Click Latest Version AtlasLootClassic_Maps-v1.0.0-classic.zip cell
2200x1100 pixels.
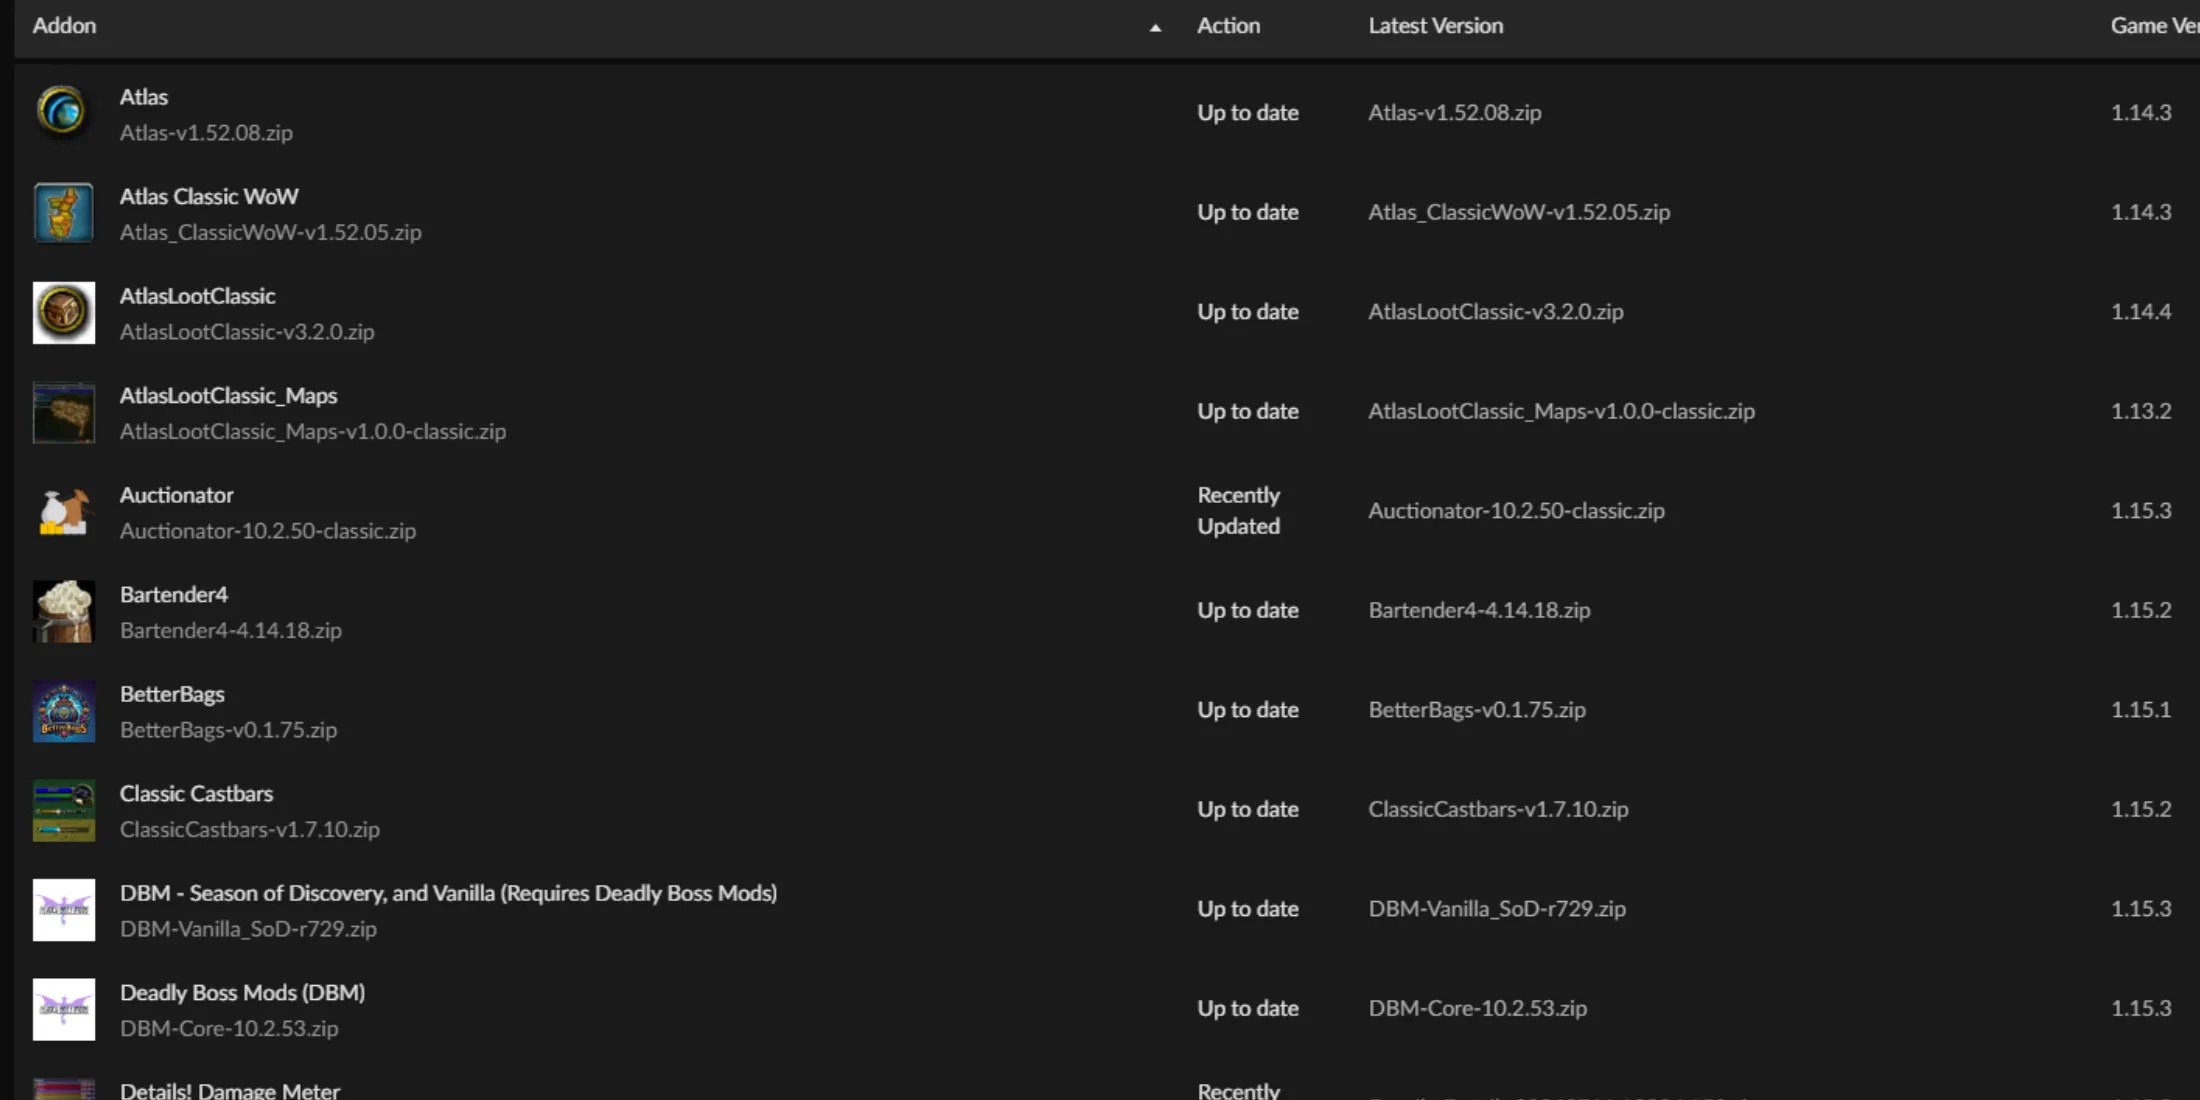coord(1562,411)
